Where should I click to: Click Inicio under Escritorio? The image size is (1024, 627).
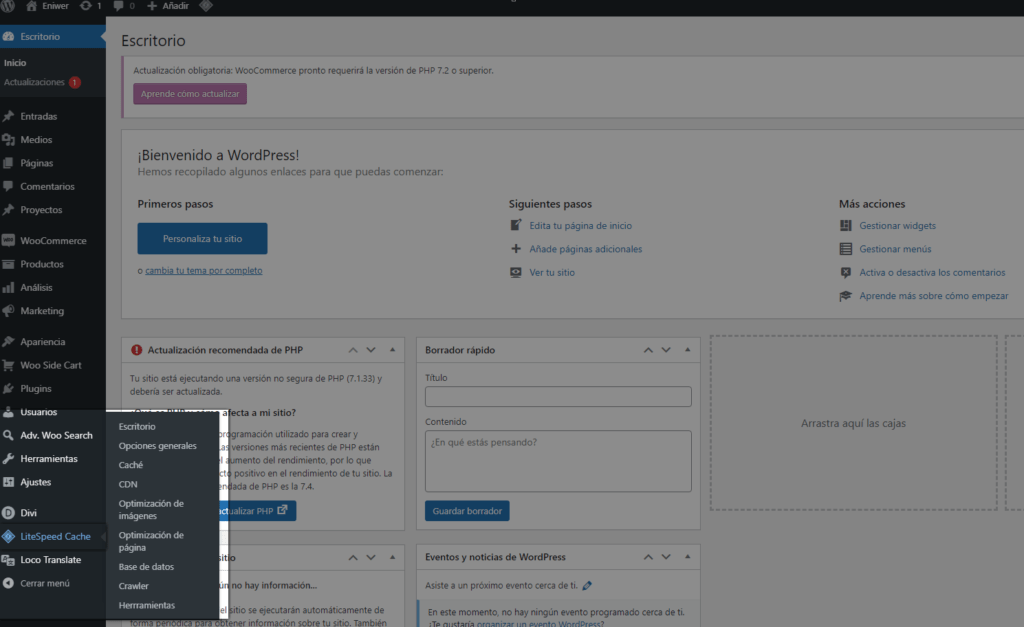(15, 63)
